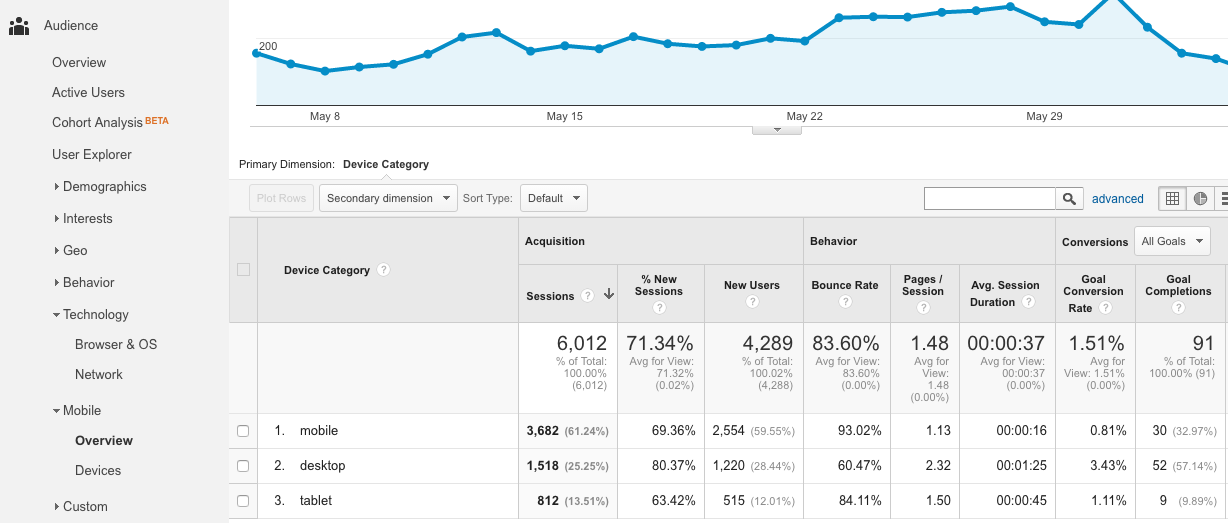Click the search magnifier icon button

coord(1070,199)
